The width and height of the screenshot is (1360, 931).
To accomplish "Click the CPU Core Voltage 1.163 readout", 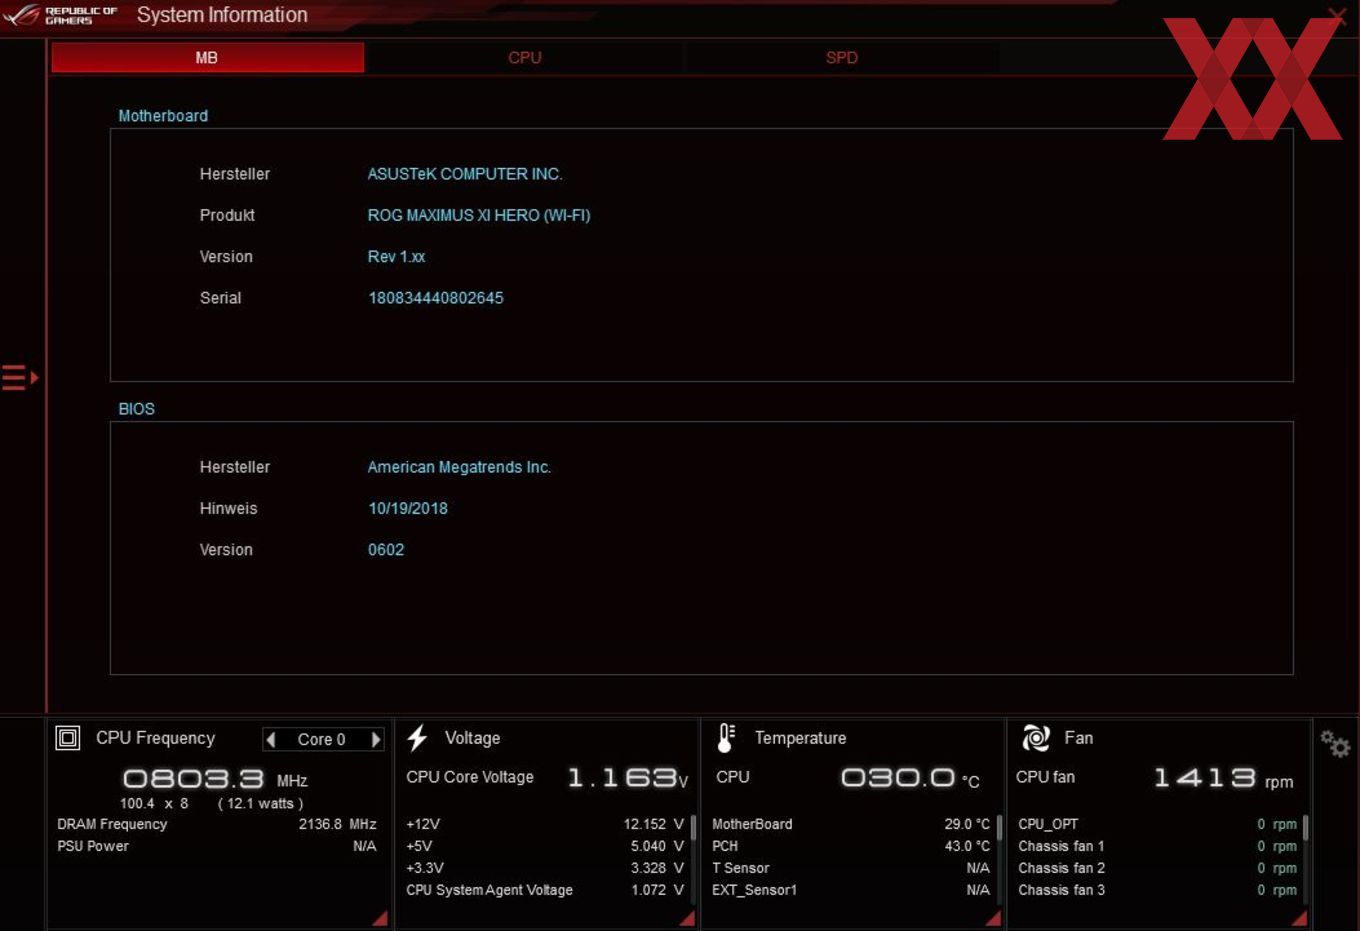I will (627, 777).
